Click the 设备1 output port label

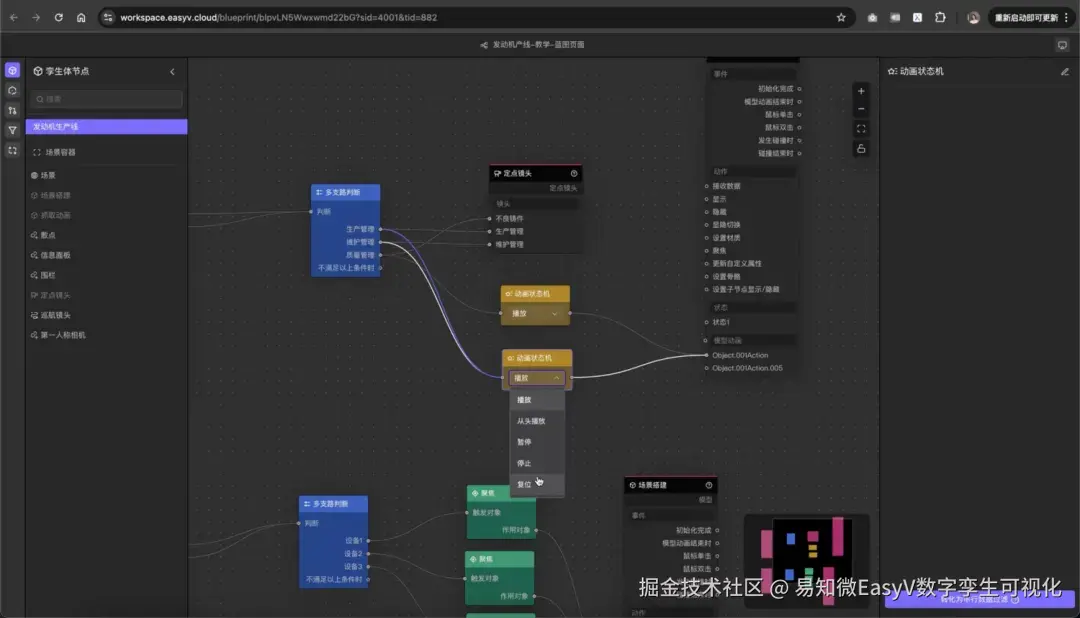pos(353,541)
